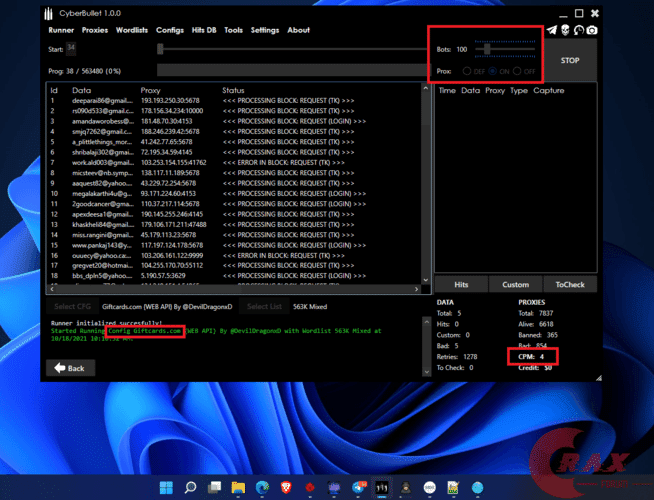Open Windows Search from the taskbar
Image resolution: width=654 pixels, height=500 pixels.
point(191,487)
